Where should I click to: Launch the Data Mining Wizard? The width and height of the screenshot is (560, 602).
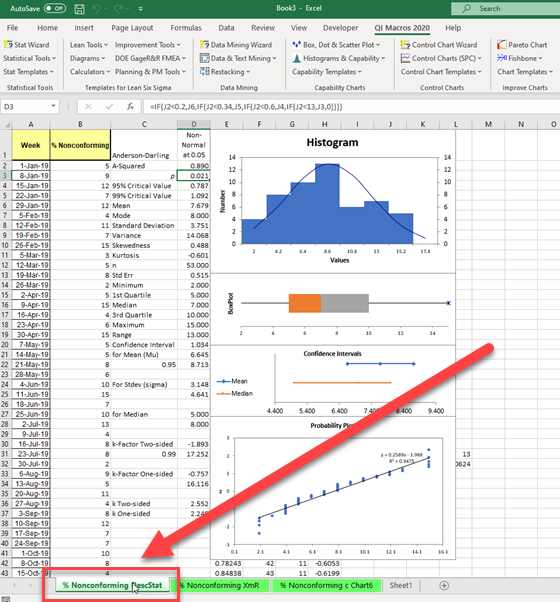236,45
